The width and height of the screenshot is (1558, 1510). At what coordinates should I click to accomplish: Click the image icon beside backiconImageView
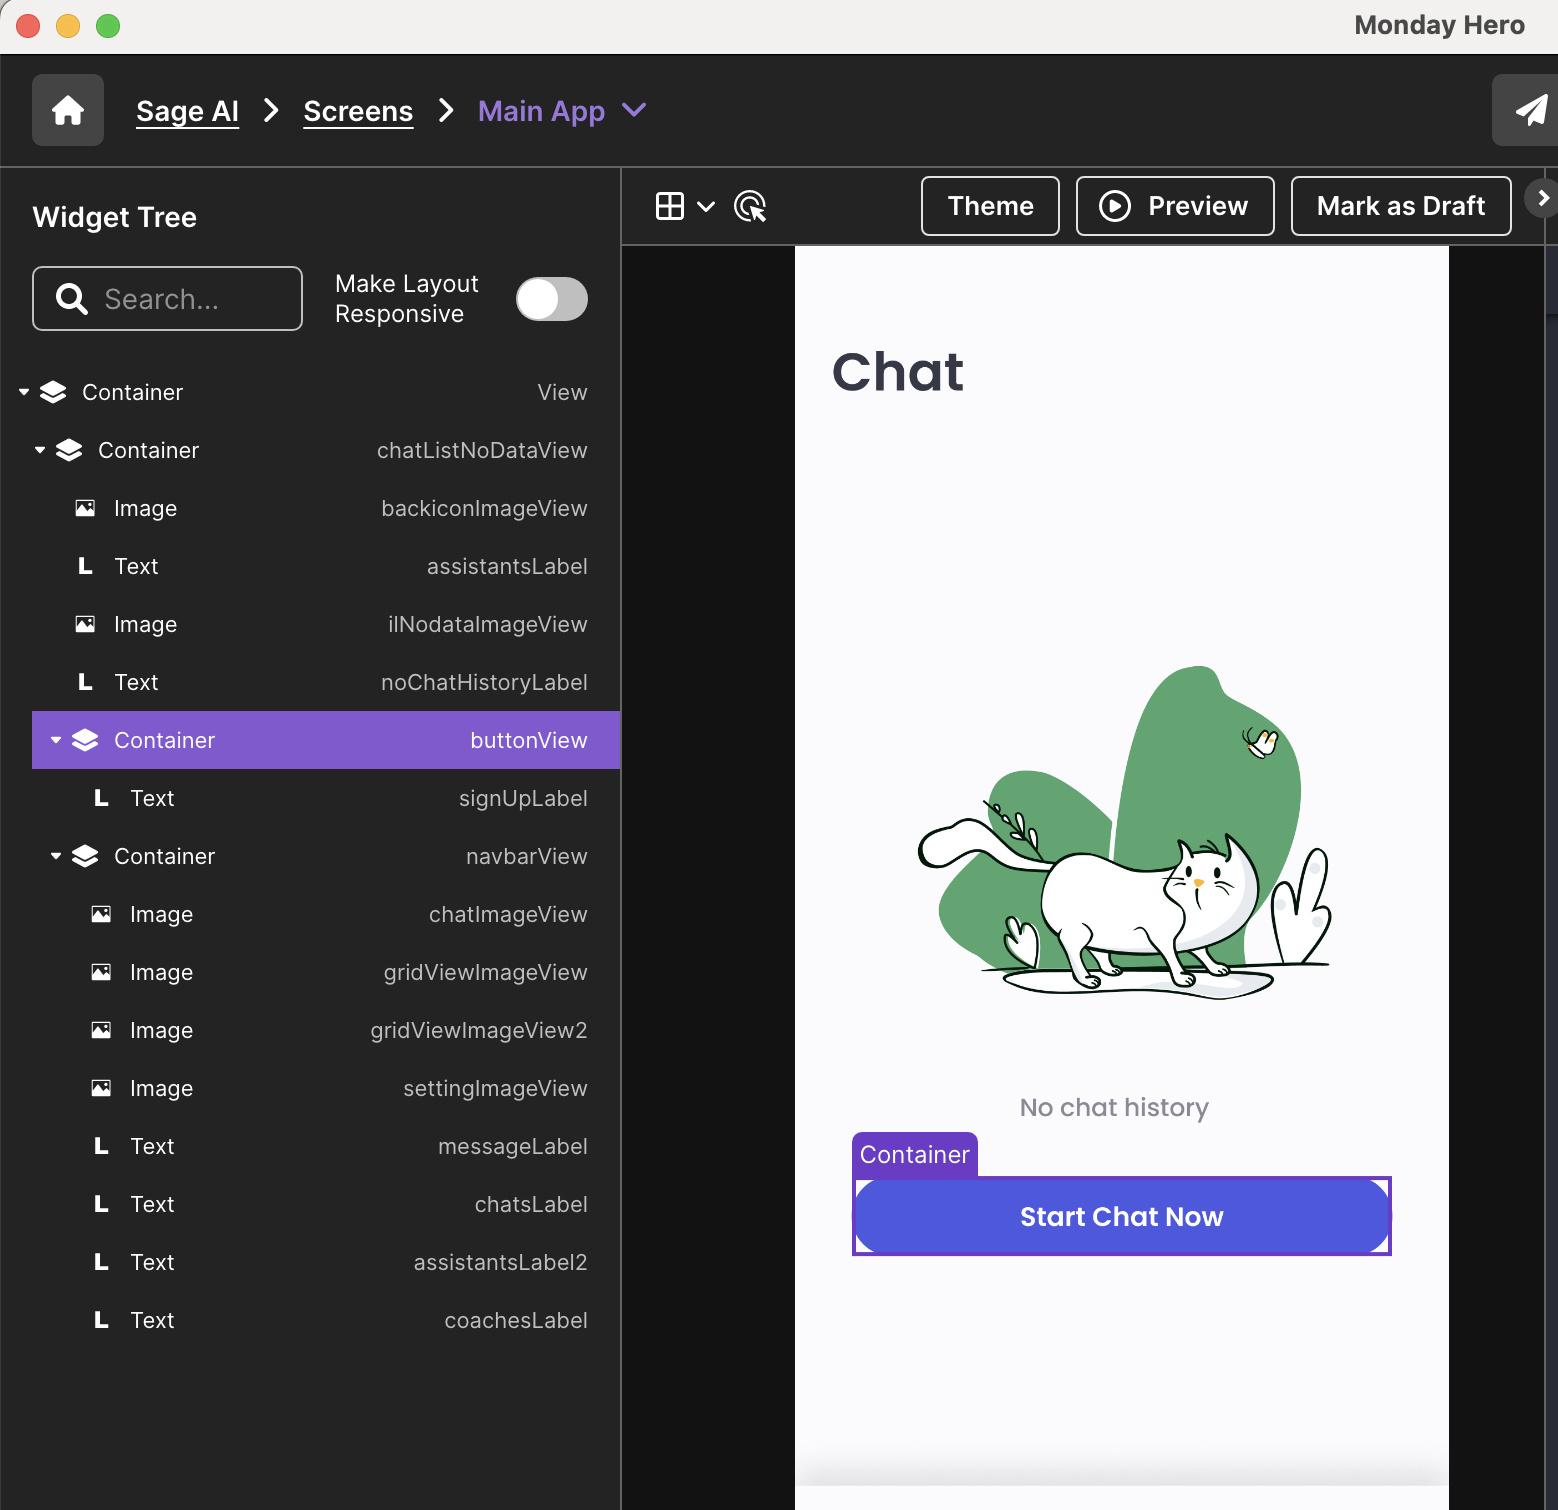click(x=86, y=509)
